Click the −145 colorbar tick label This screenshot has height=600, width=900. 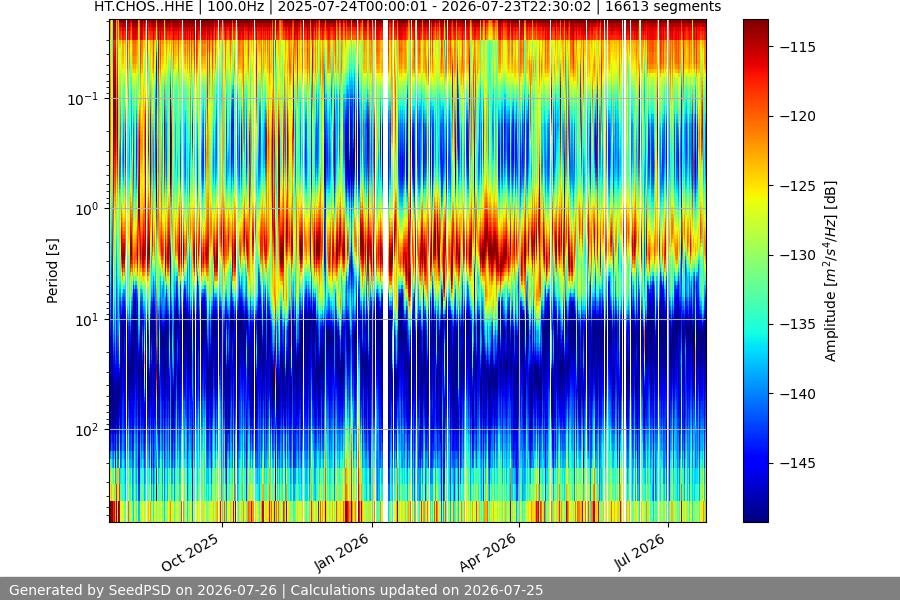click(x=798, y=463)
